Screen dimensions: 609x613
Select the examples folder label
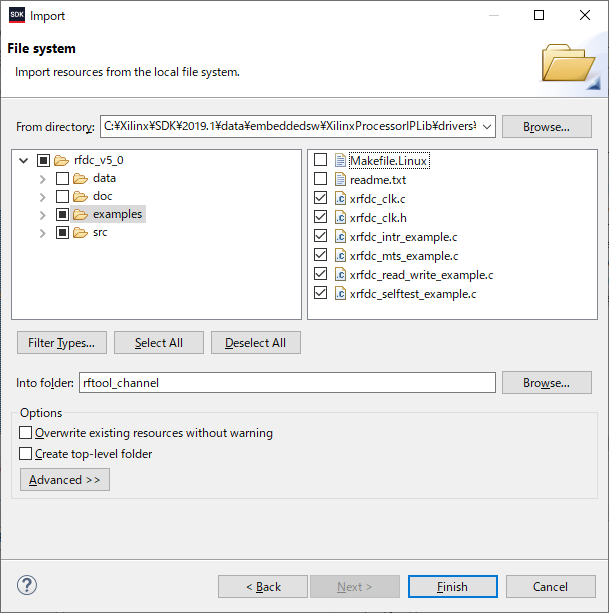click(117, 214)
